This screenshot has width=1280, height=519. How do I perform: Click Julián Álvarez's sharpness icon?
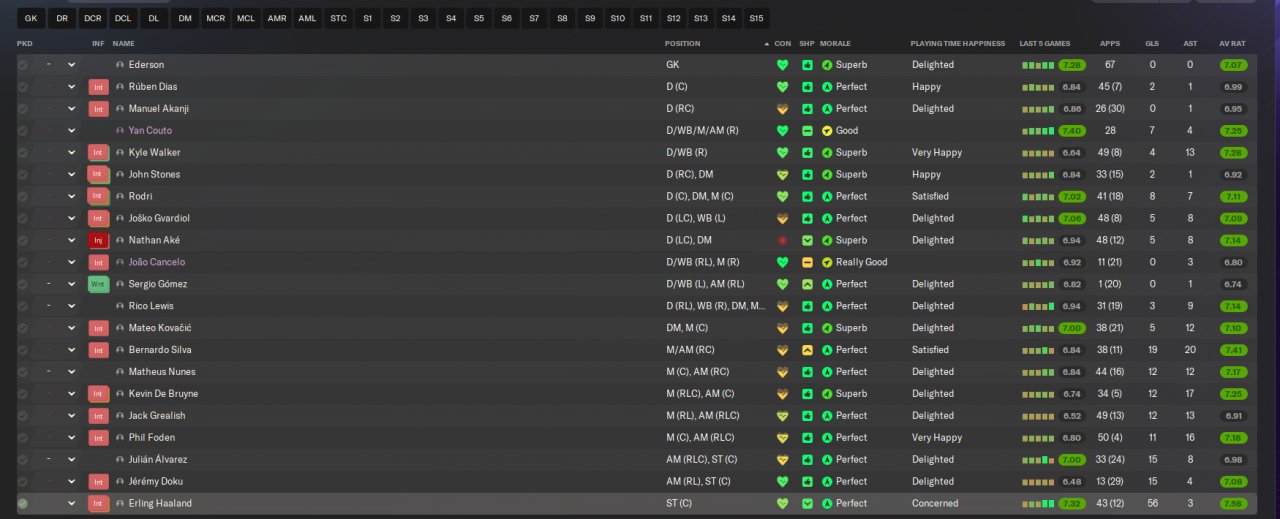(807, 460)
